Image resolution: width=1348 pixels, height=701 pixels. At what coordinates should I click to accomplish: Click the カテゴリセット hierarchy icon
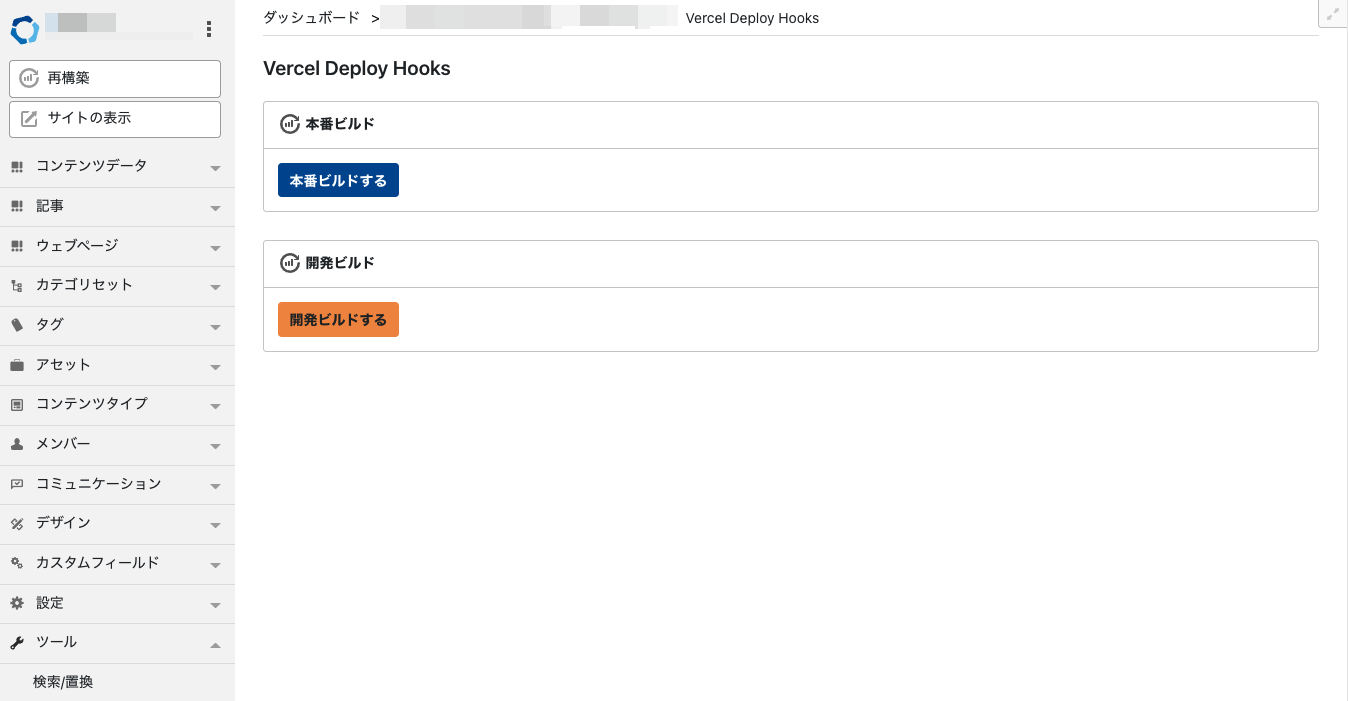tap(17, 285)
